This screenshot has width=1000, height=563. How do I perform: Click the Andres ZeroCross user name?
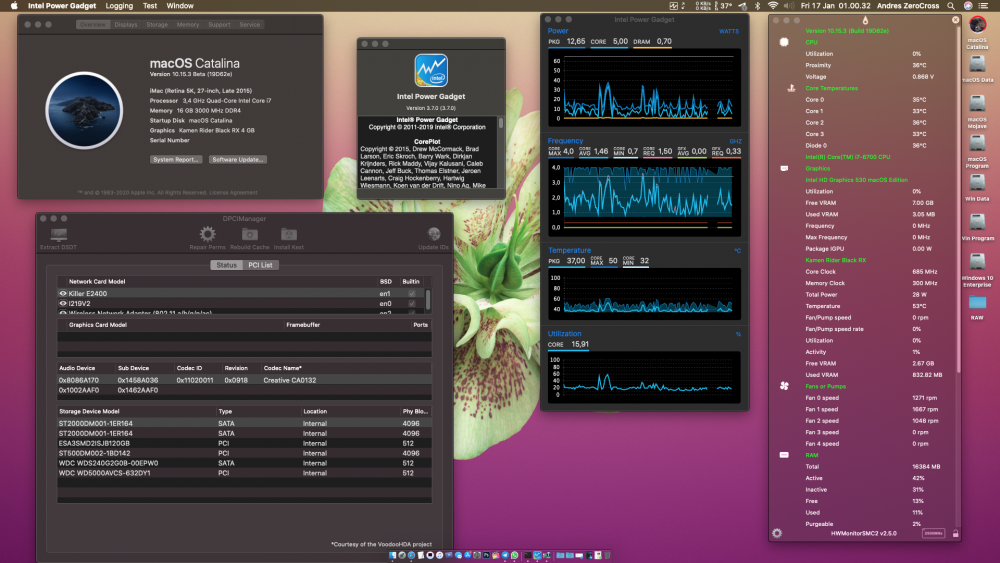[908, 6]
